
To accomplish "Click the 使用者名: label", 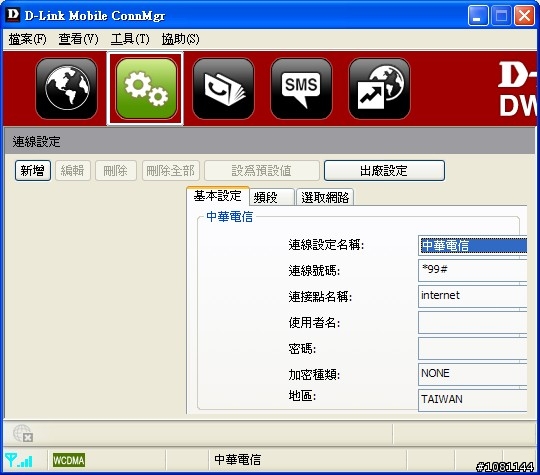I will 314,323.
